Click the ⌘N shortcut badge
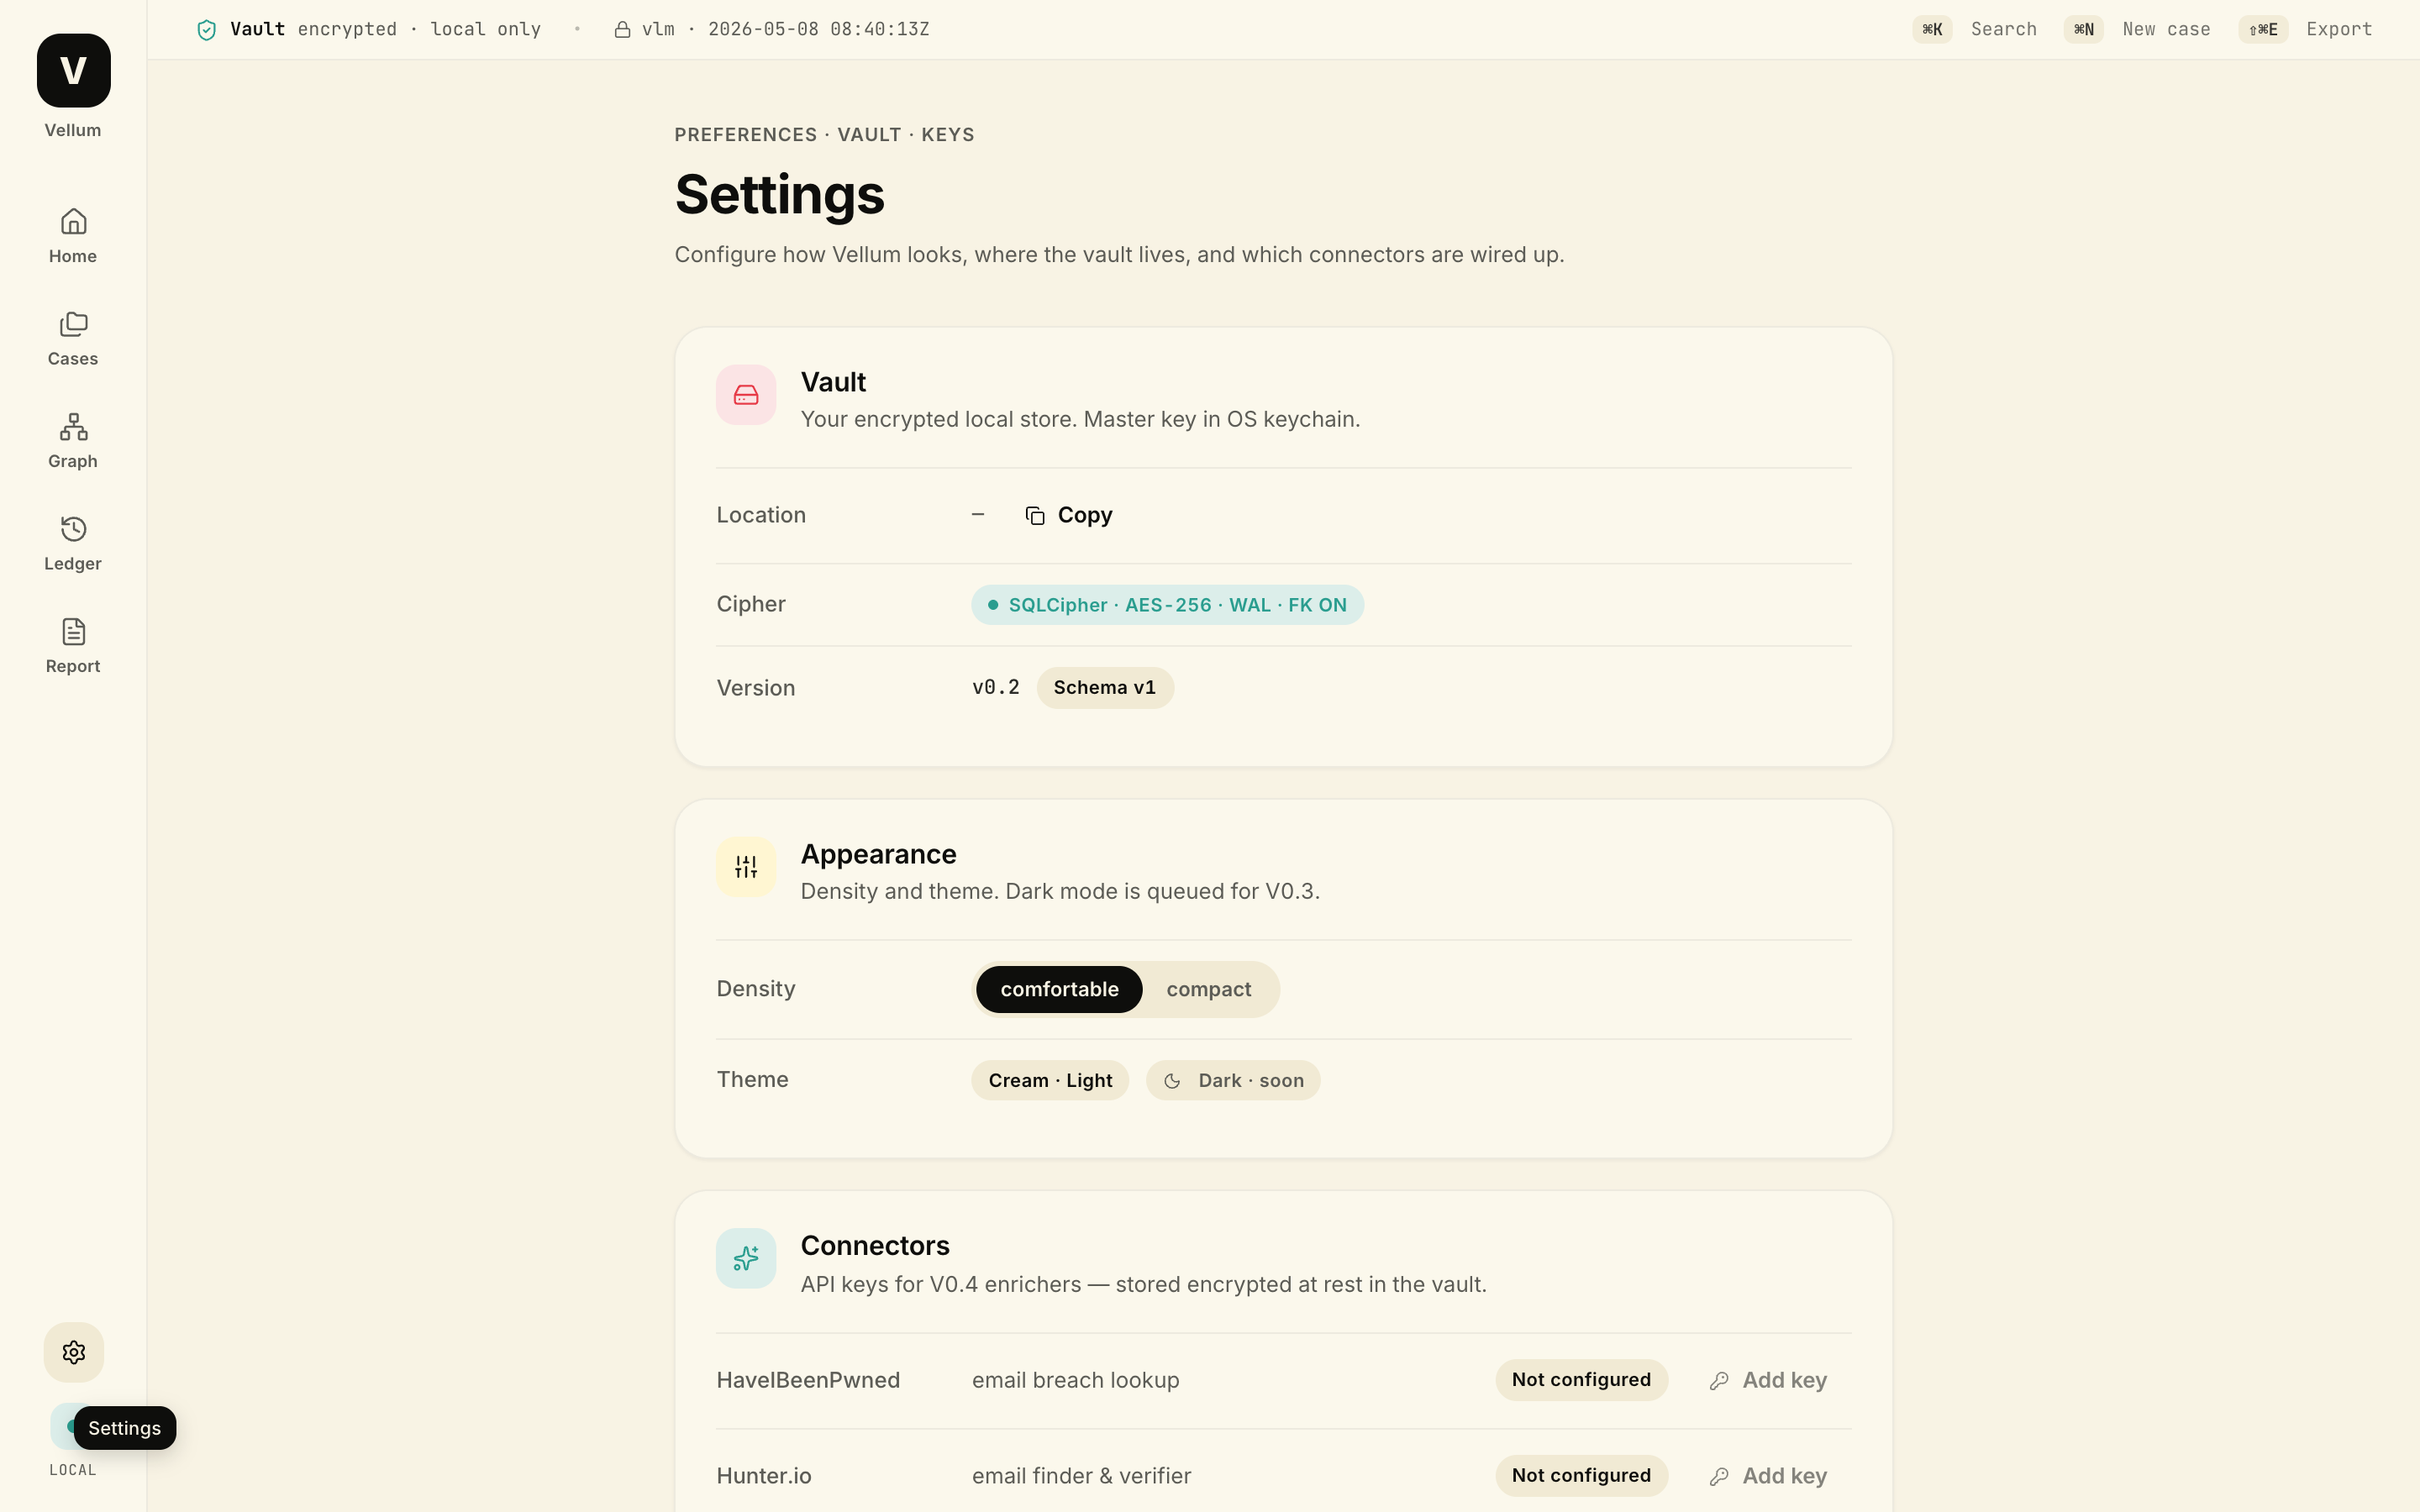This screenshot has height=1512, width=2420. tap(2083, 29)
